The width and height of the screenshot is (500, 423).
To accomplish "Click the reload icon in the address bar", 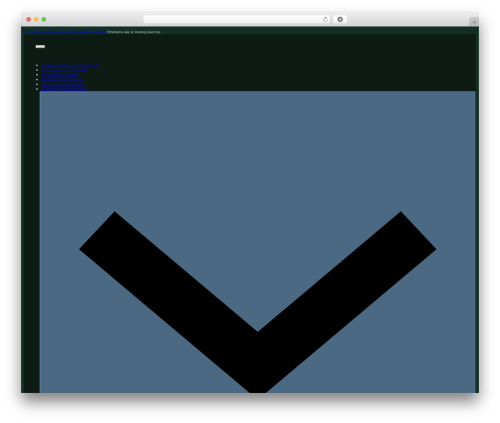I will pyautogui.click(x=325, y=19).
